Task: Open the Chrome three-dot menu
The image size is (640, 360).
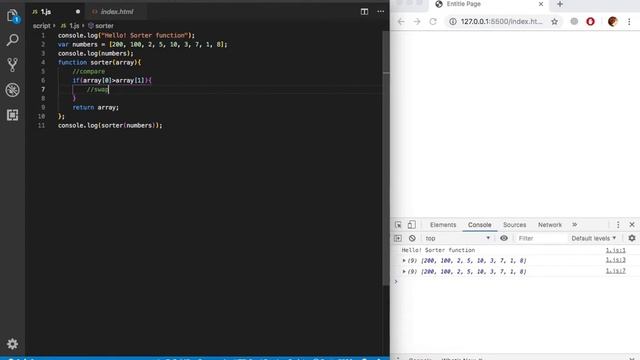Action: (629, 22)
